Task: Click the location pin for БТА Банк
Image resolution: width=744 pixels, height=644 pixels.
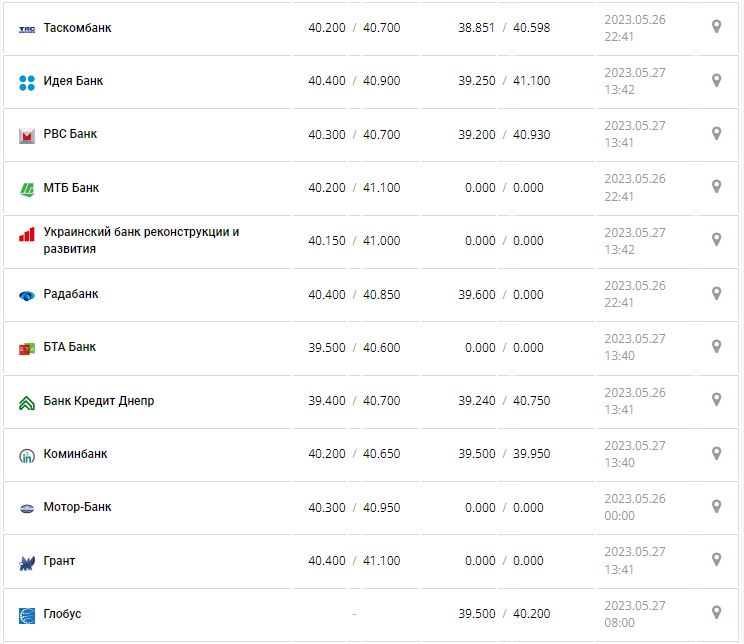Action: [x=716, y=346]
